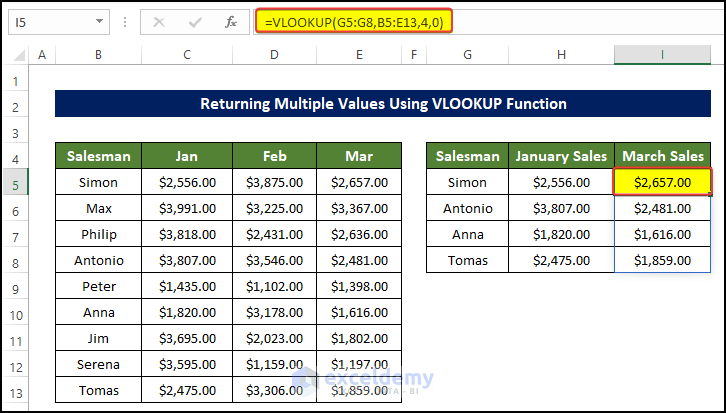Select the Feb column header cell
The height and width of the screenshot is (413, 726).
click(x=274, y=156)
